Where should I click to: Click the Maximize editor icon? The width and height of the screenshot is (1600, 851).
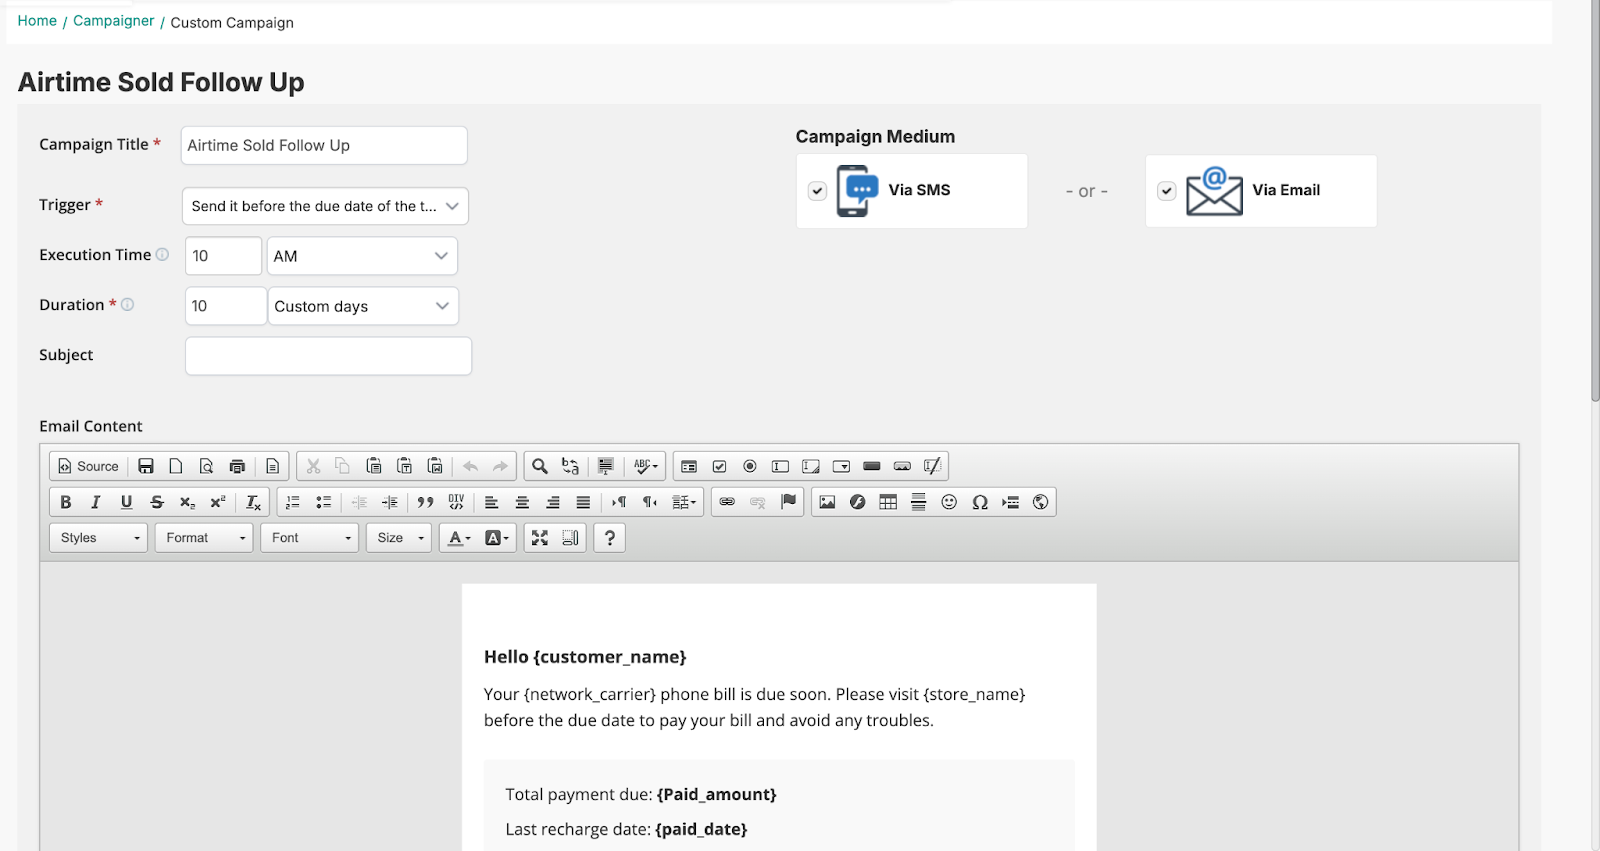click(540, 538)
